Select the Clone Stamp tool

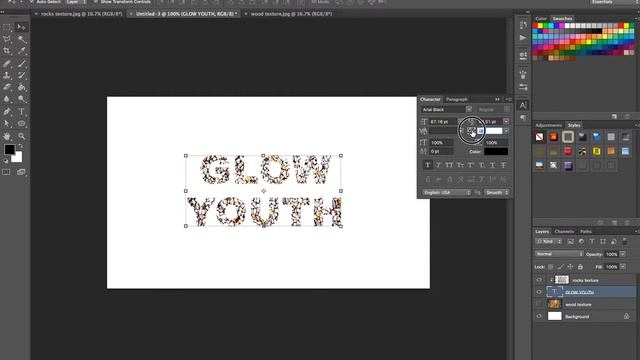7,76
